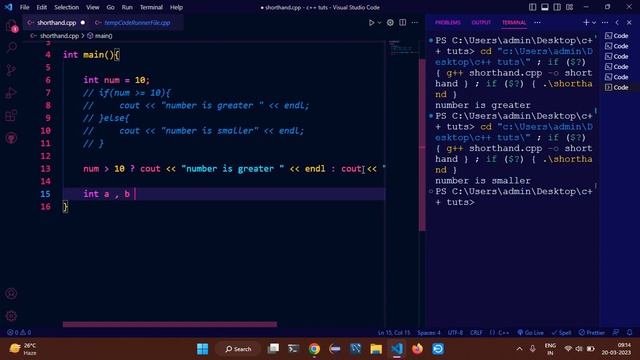
Task: Open the Selection menu
Action: point(66,7)
